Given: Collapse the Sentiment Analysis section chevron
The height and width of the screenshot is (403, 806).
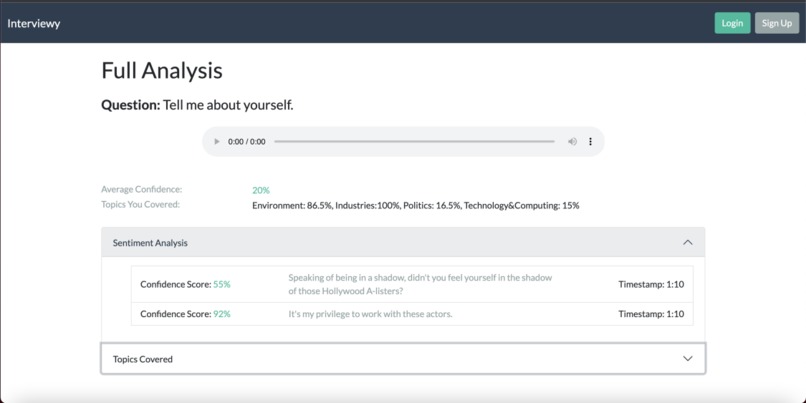Looking at the screenshot, I should [688, 243].
